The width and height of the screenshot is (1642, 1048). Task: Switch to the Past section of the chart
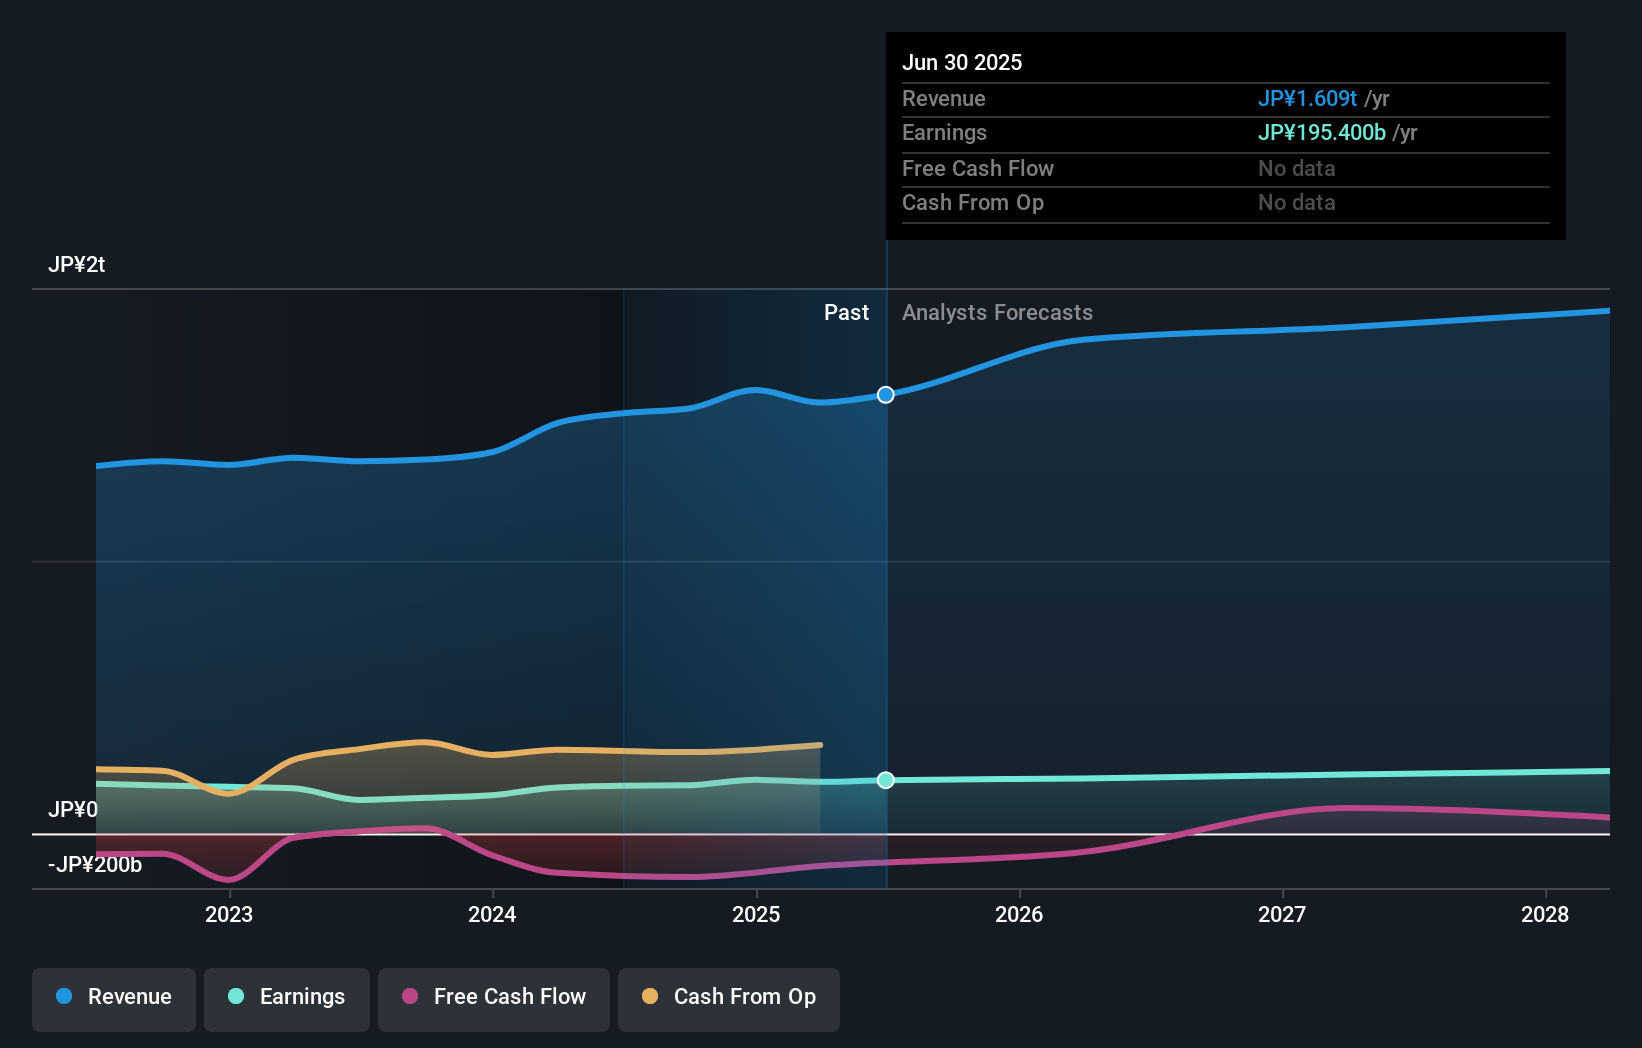coord(847,312)
